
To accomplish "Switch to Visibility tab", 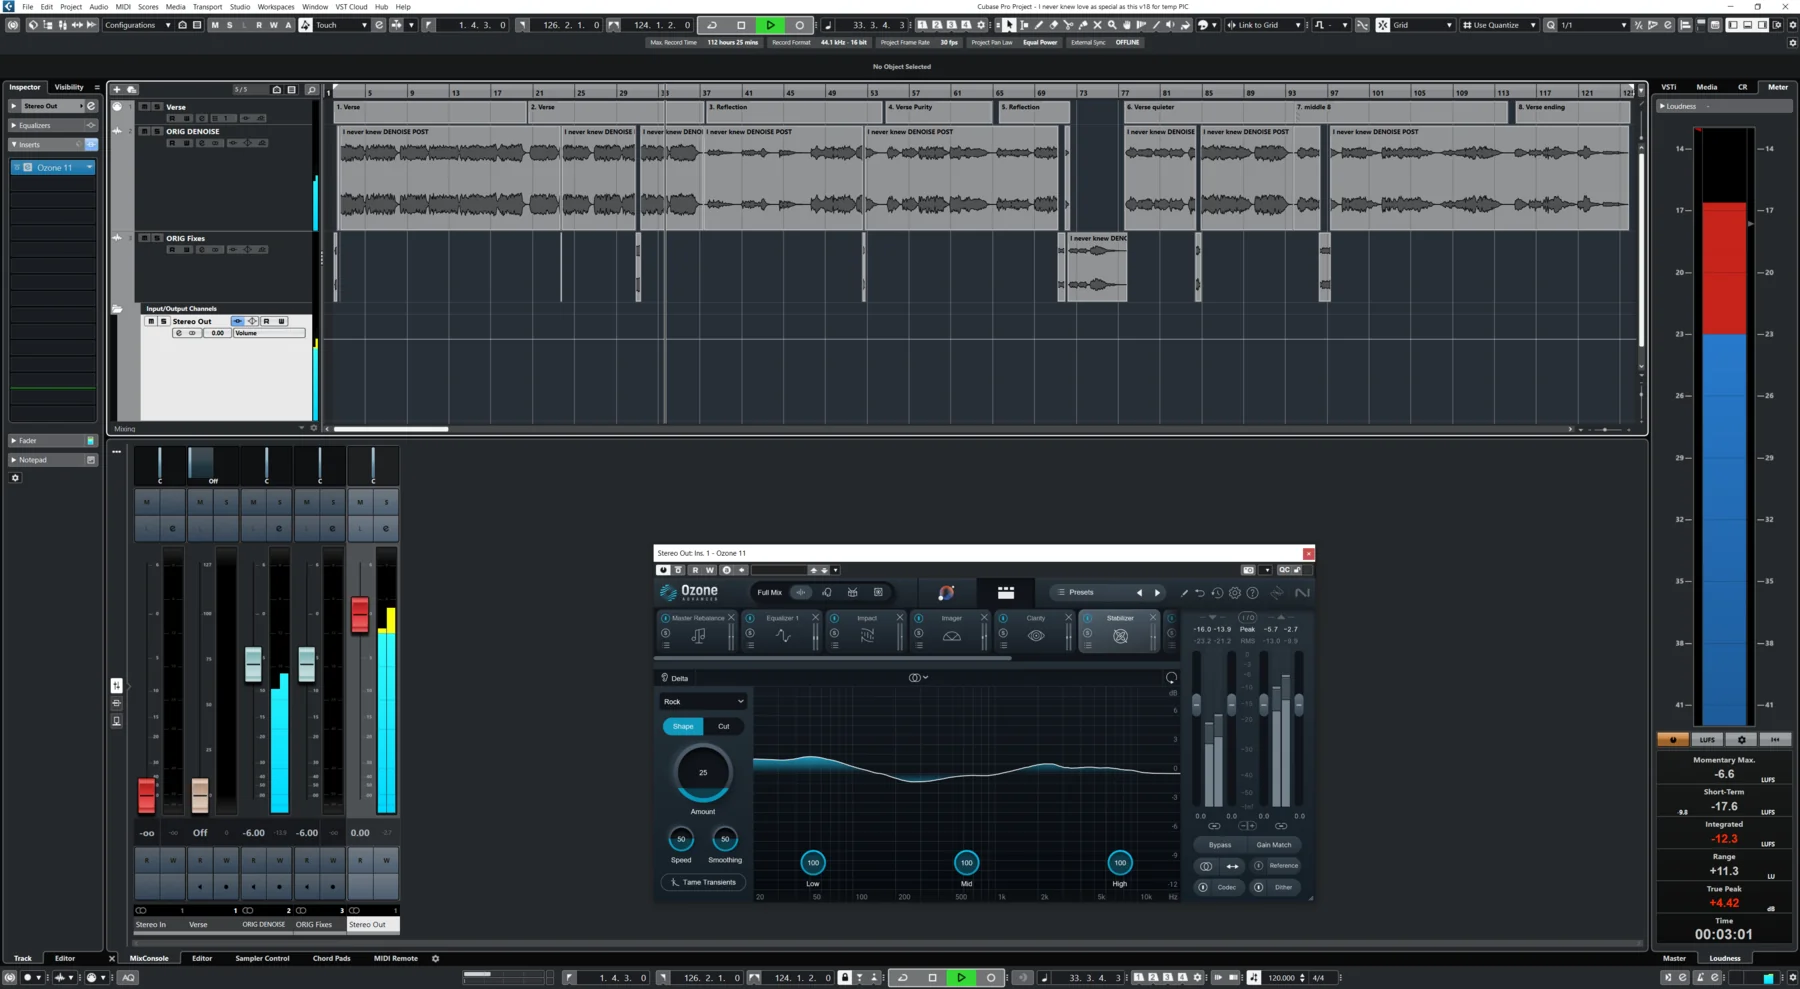I will coord(69,87).
